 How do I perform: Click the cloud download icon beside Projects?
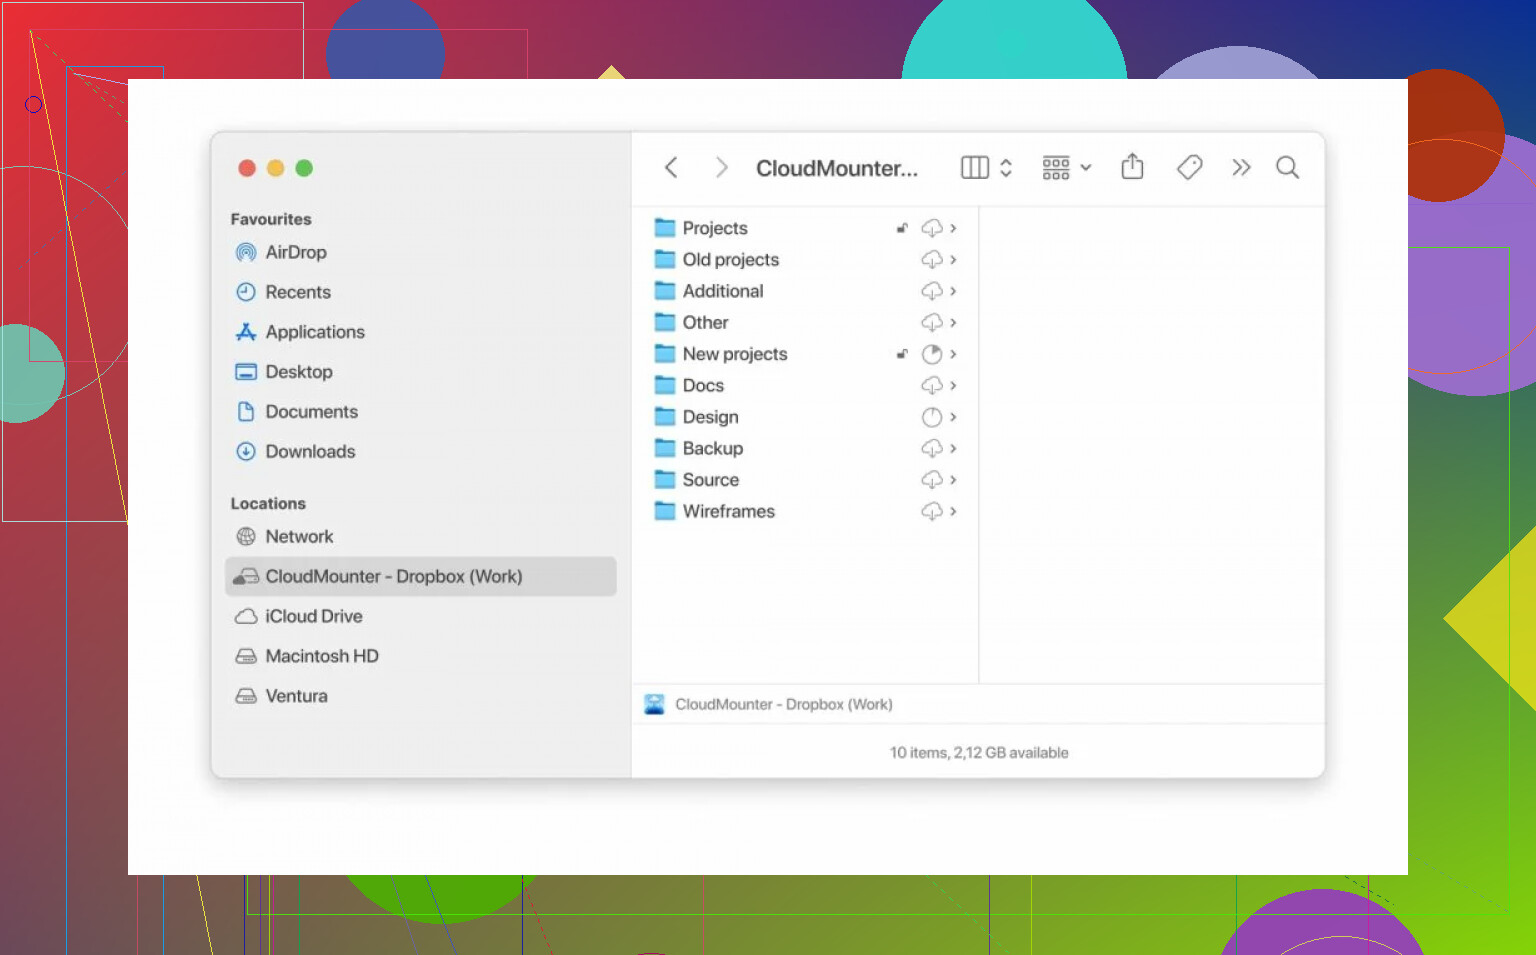[x=931, y=228]
